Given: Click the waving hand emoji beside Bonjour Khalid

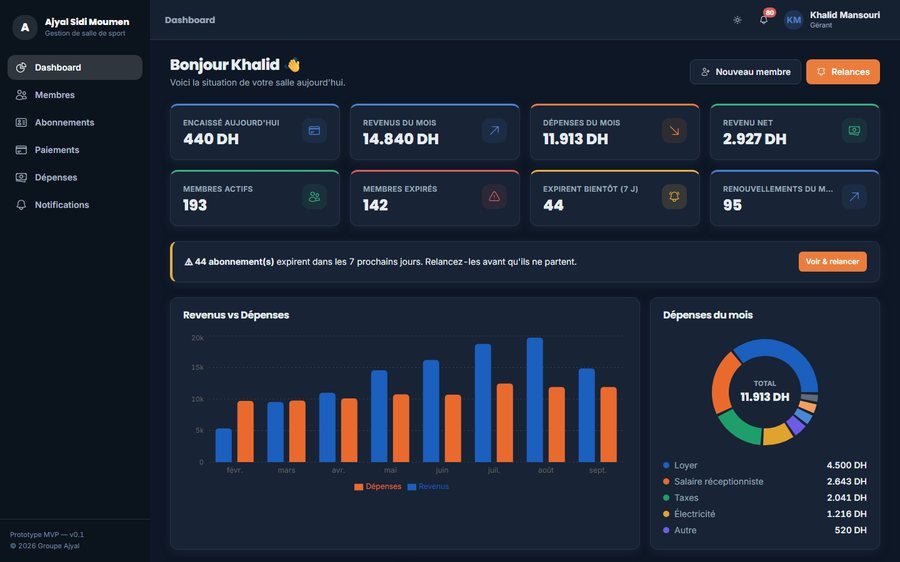Looking at the screenshot, I should (293, 65).
